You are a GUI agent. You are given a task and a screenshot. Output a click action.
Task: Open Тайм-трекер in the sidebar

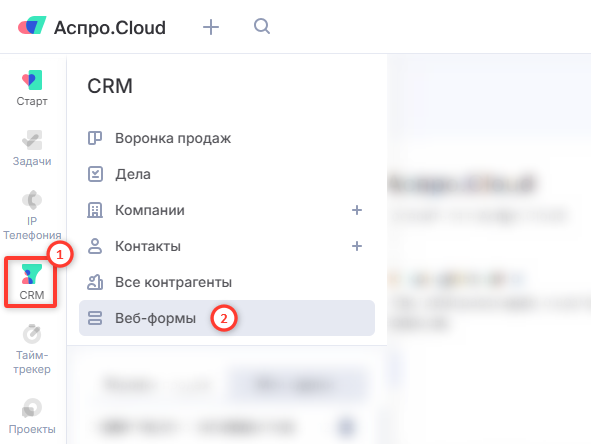click(x=32, y=349)
